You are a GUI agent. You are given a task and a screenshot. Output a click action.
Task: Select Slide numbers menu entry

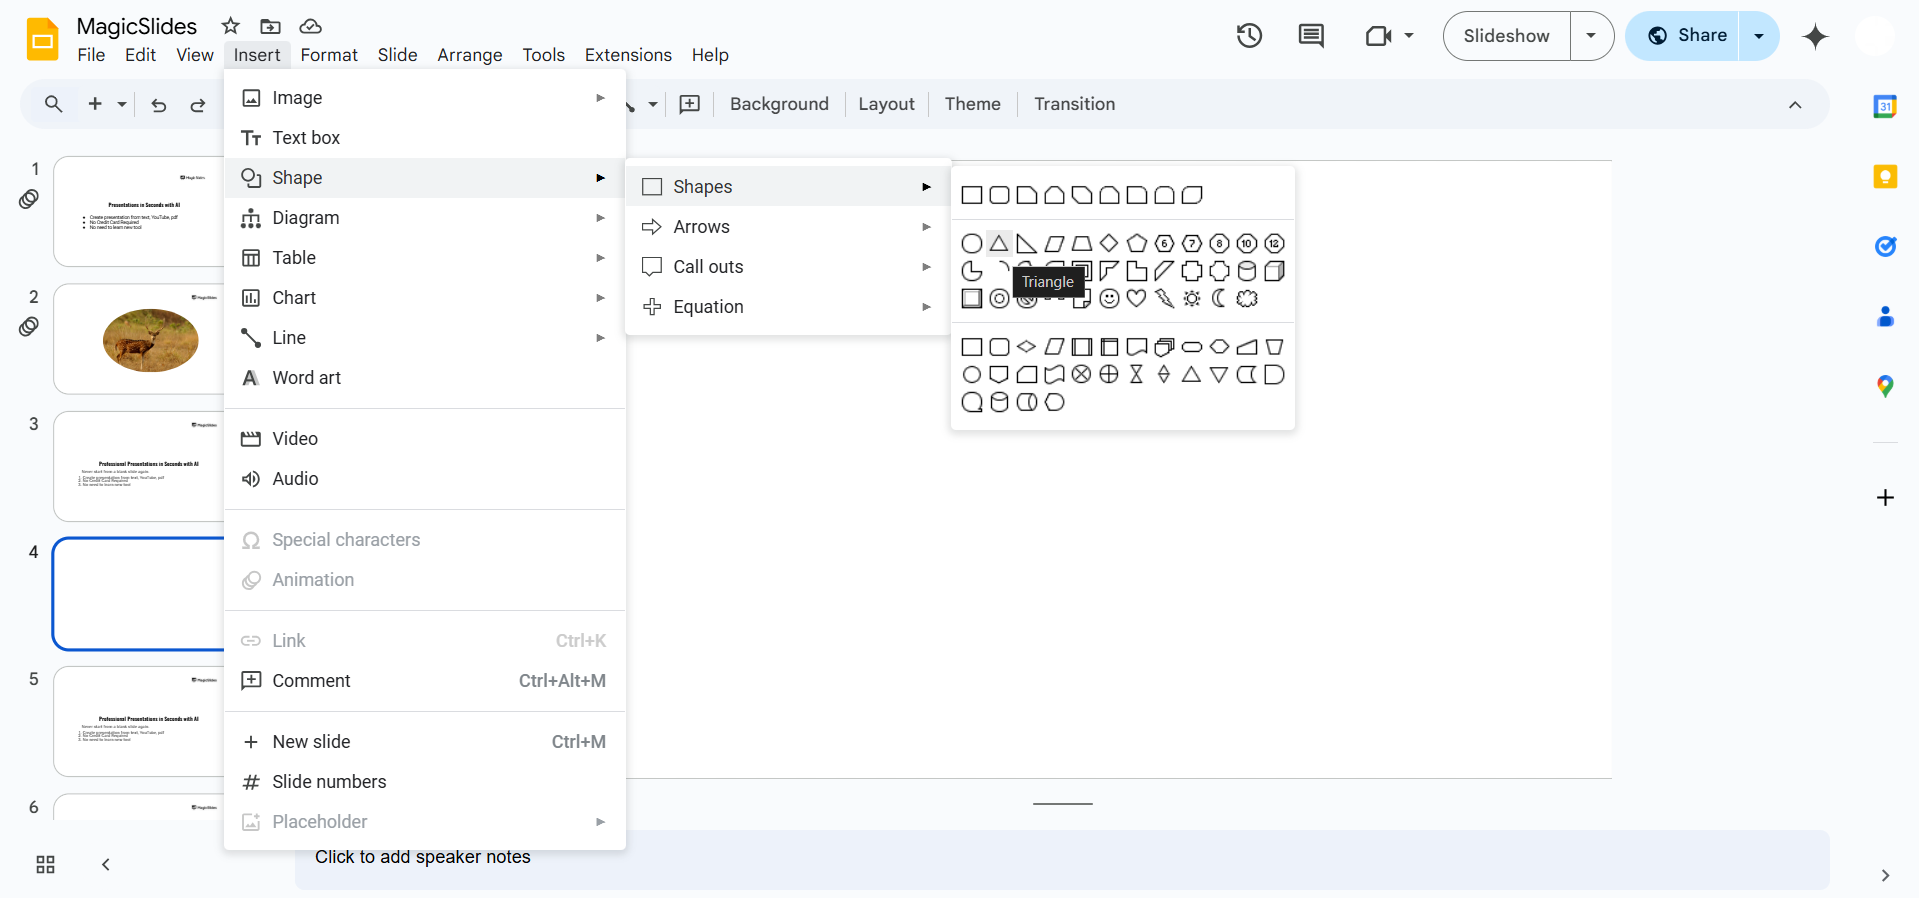point(425,782)
